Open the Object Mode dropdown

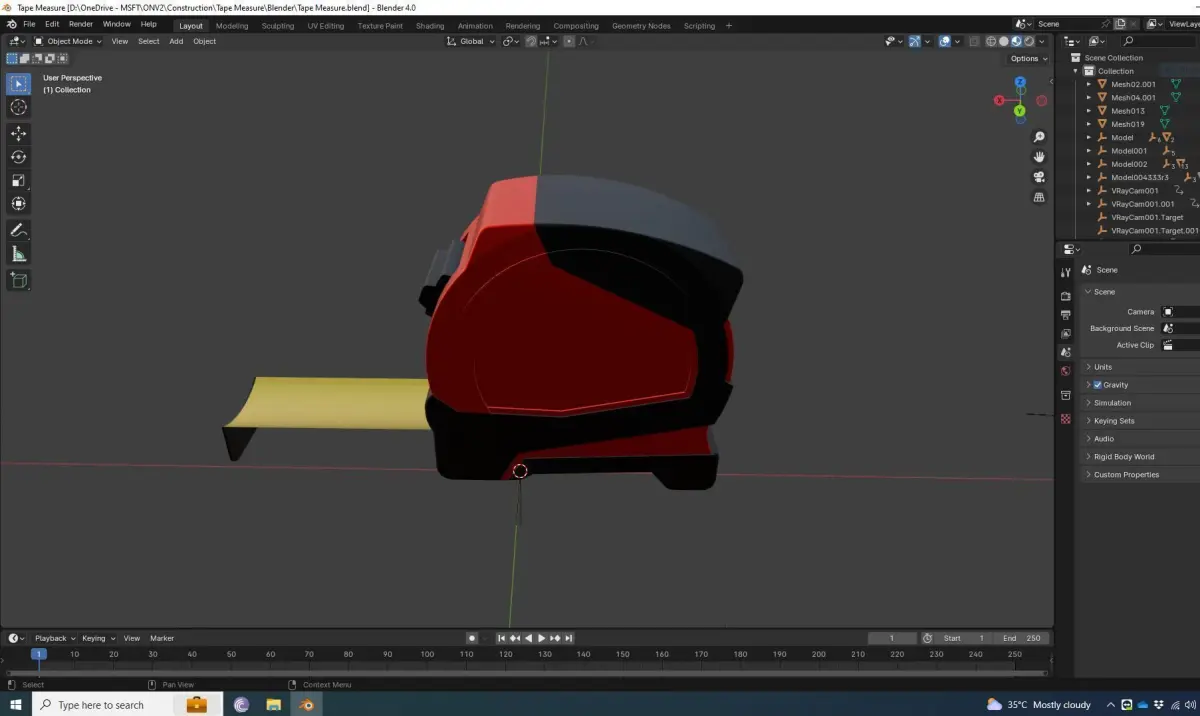tap(68, 41)
